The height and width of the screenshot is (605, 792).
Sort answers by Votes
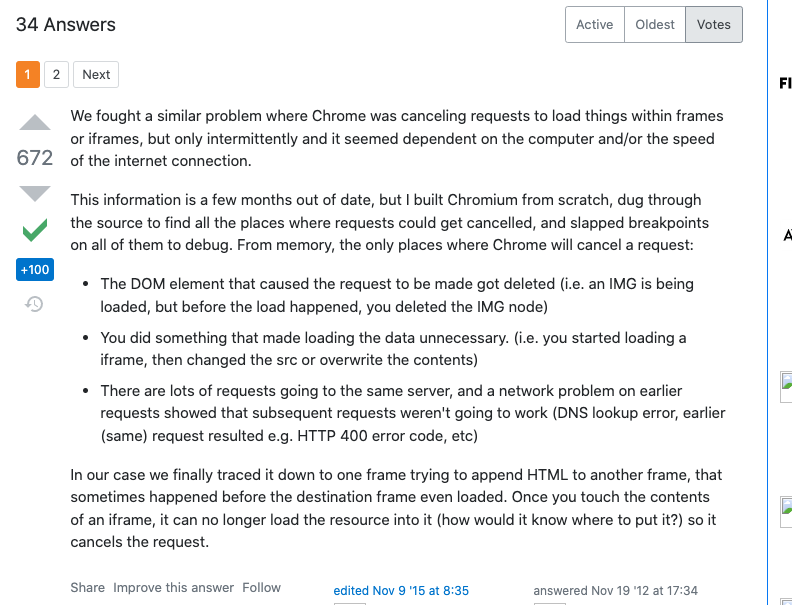pos(714,25)
